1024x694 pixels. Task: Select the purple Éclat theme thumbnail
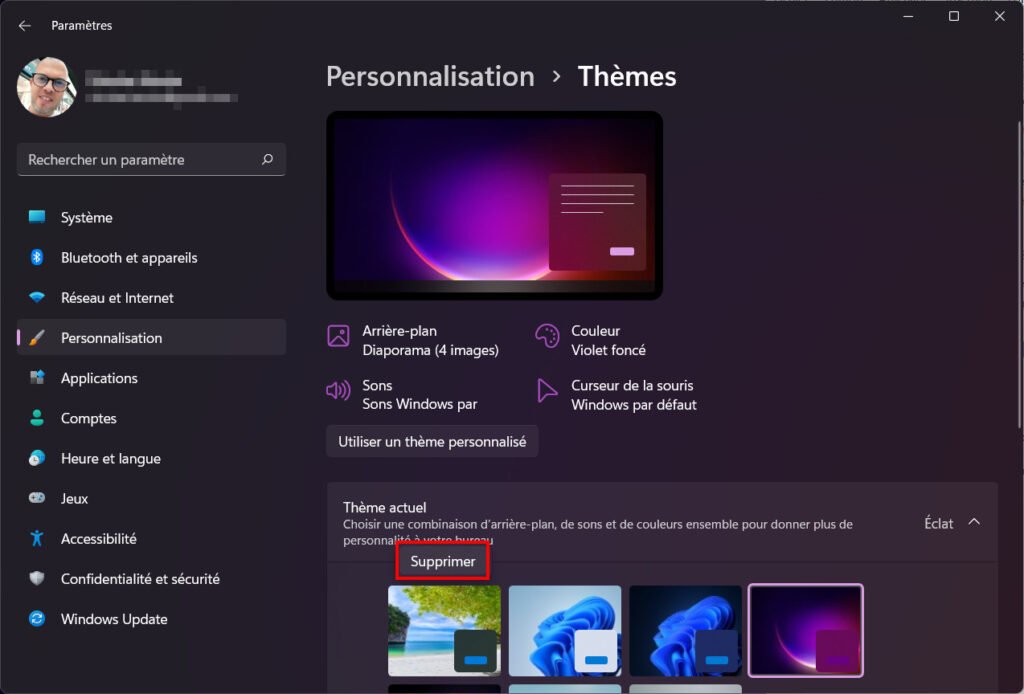[806, 631]
